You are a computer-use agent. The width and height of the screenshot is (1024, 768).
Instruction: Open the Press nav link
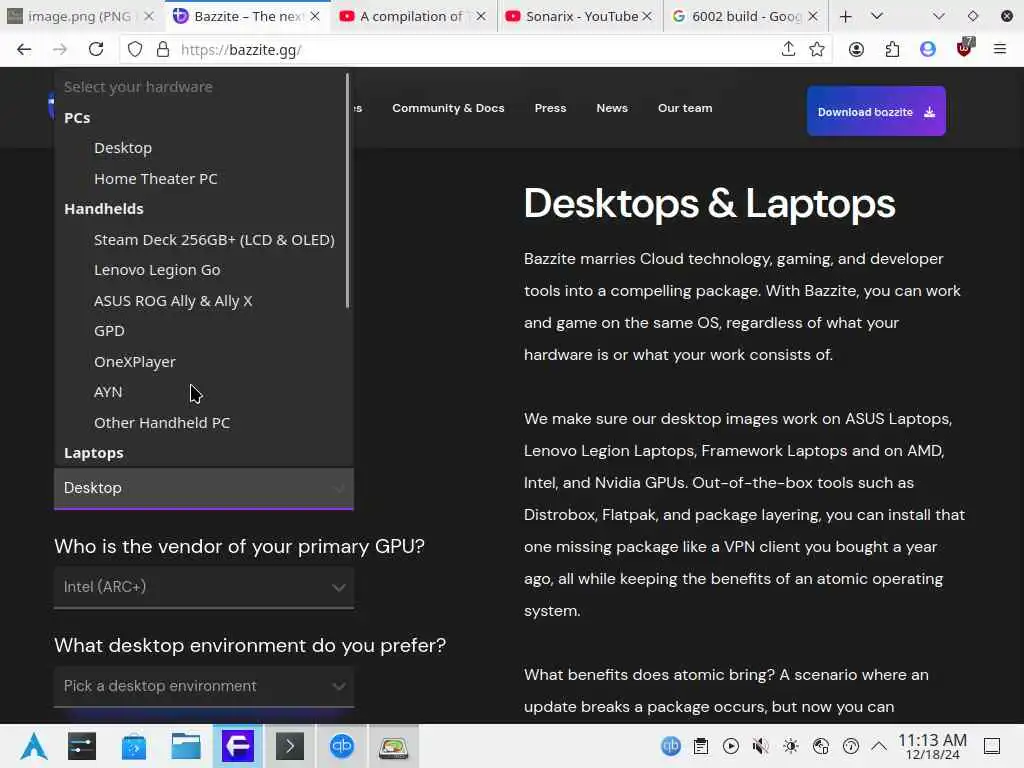551,108
